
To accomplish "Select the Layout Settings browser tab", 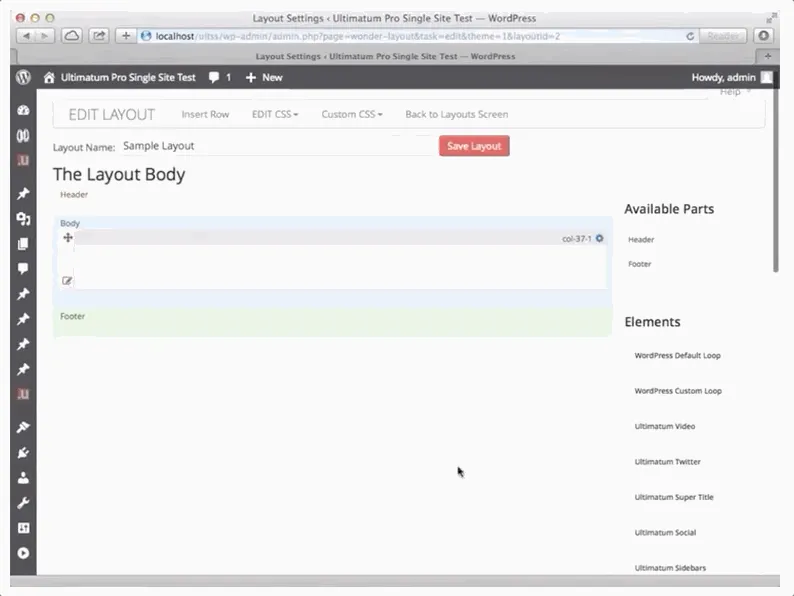I will click(x=385, y=56).
